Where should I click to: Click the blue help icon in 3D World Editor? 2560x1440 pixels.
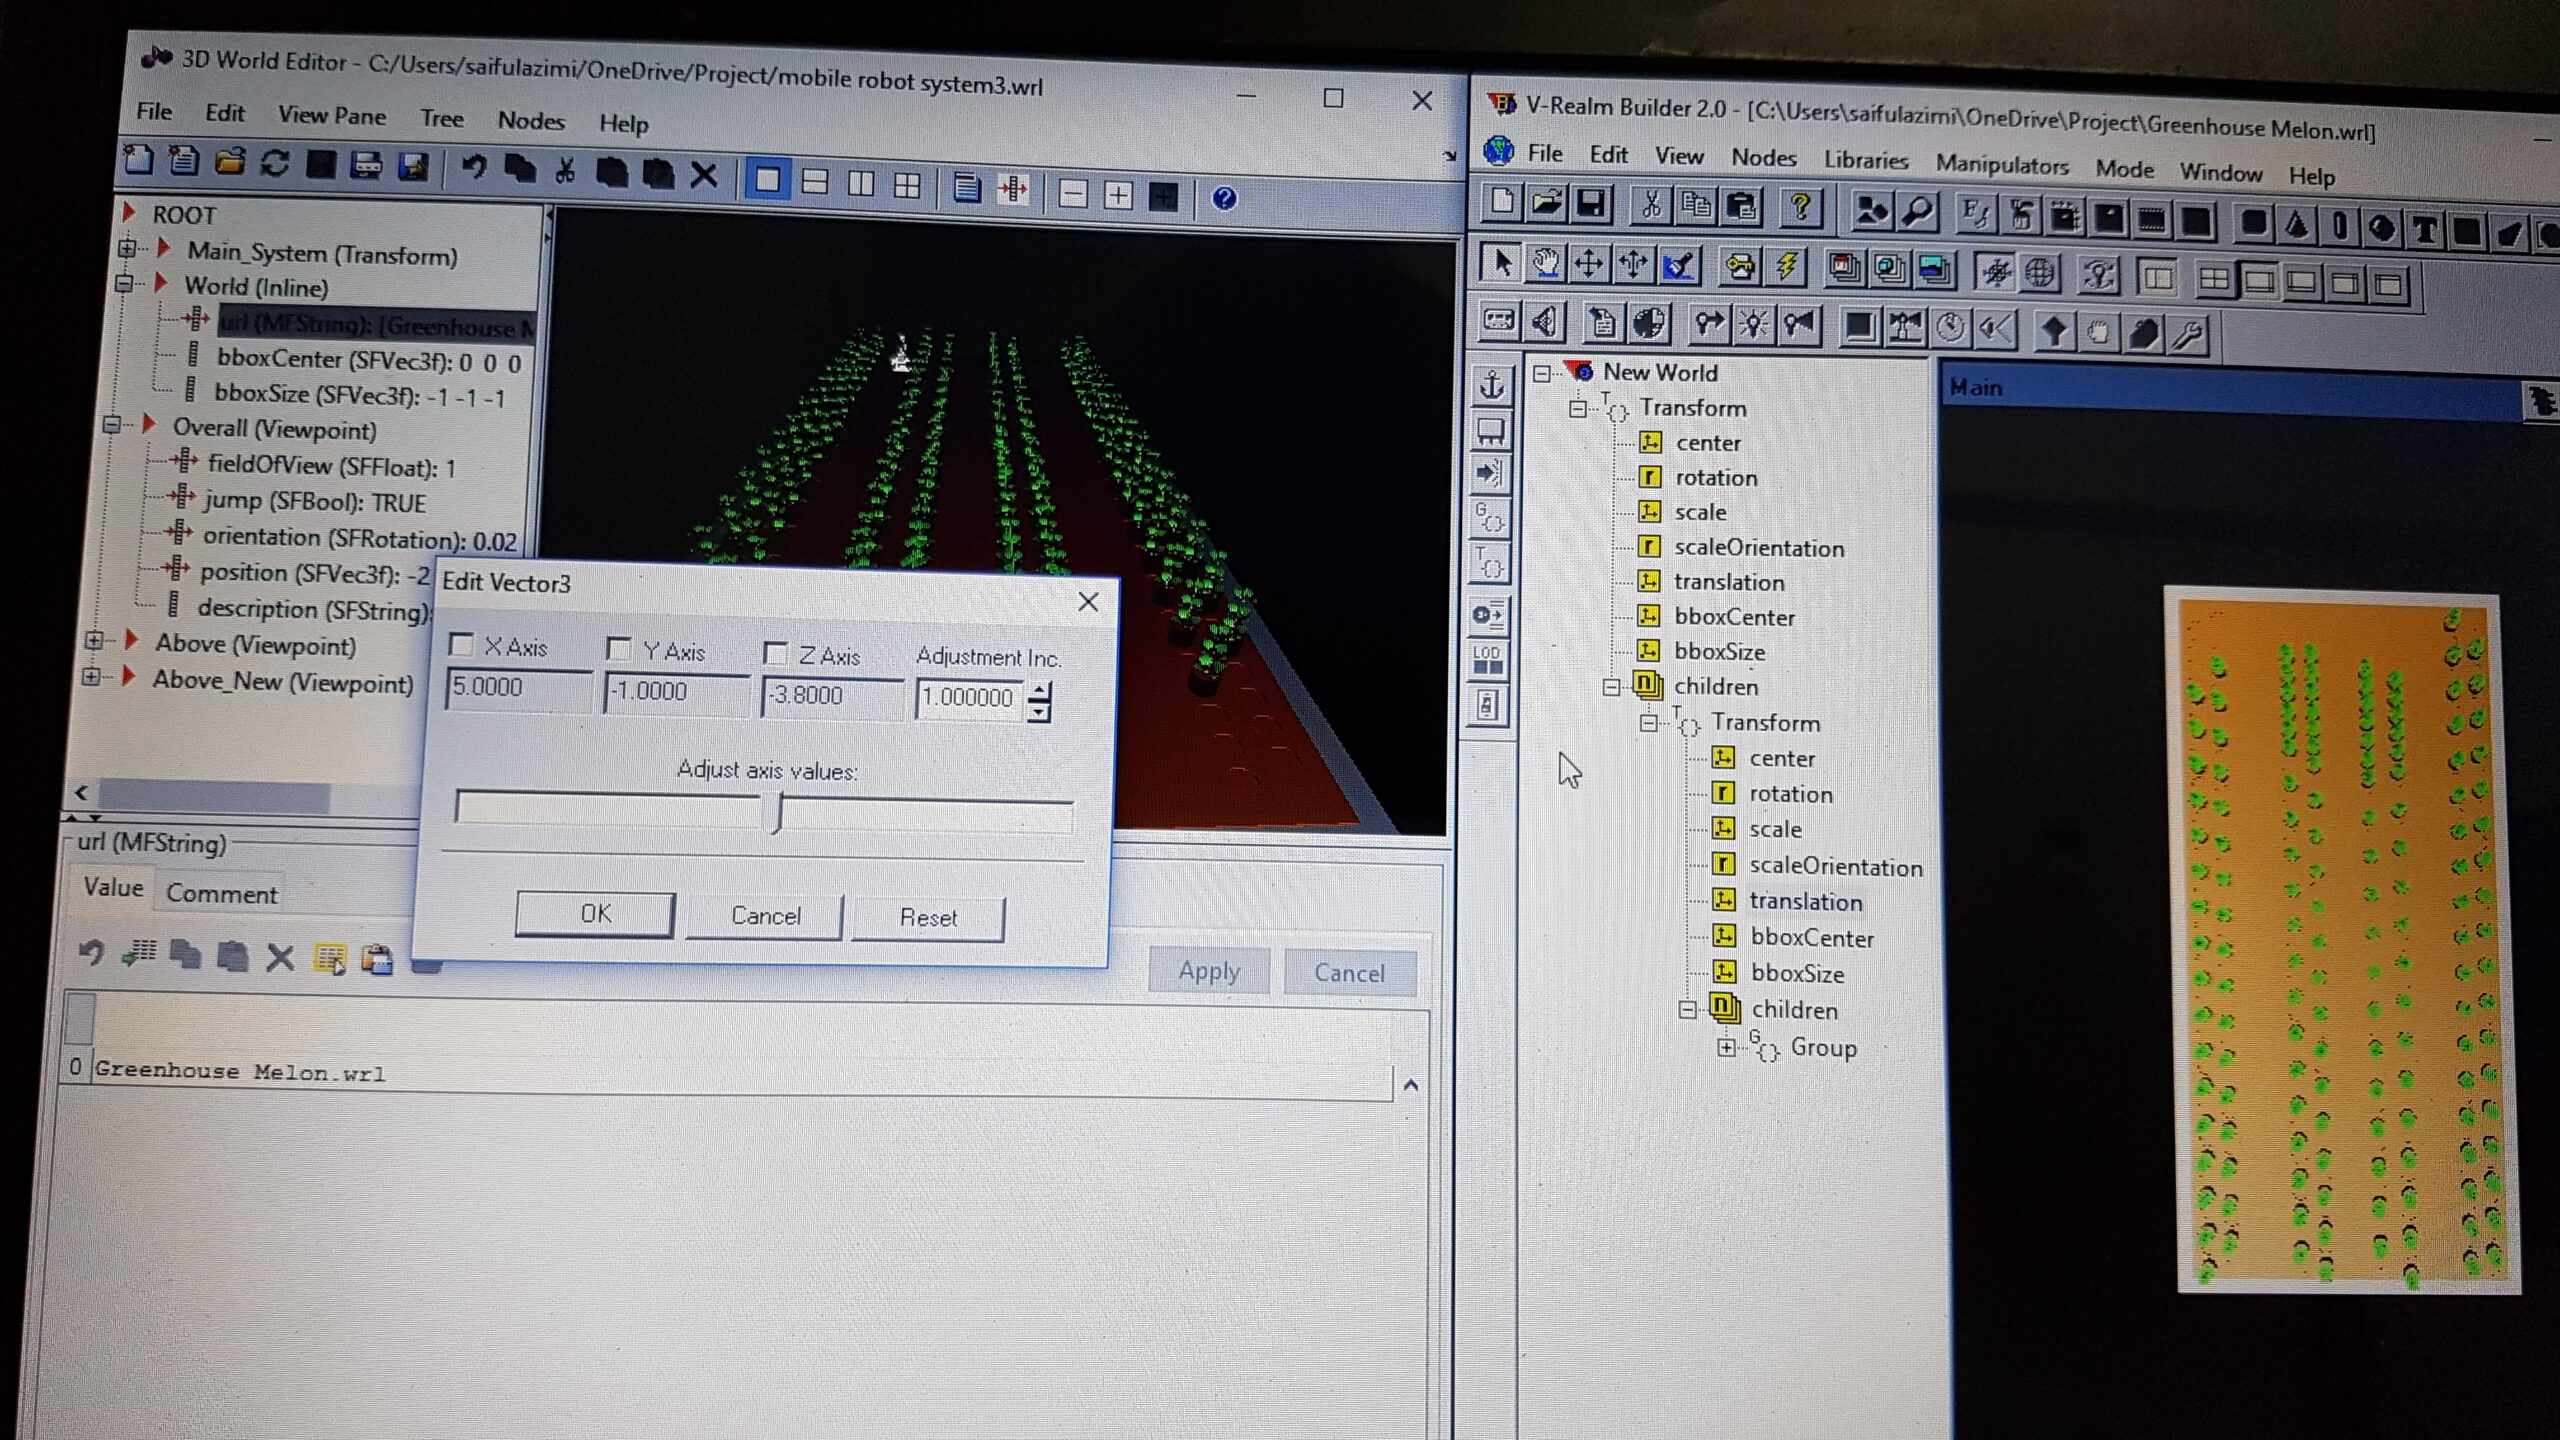coord(1224,198)
